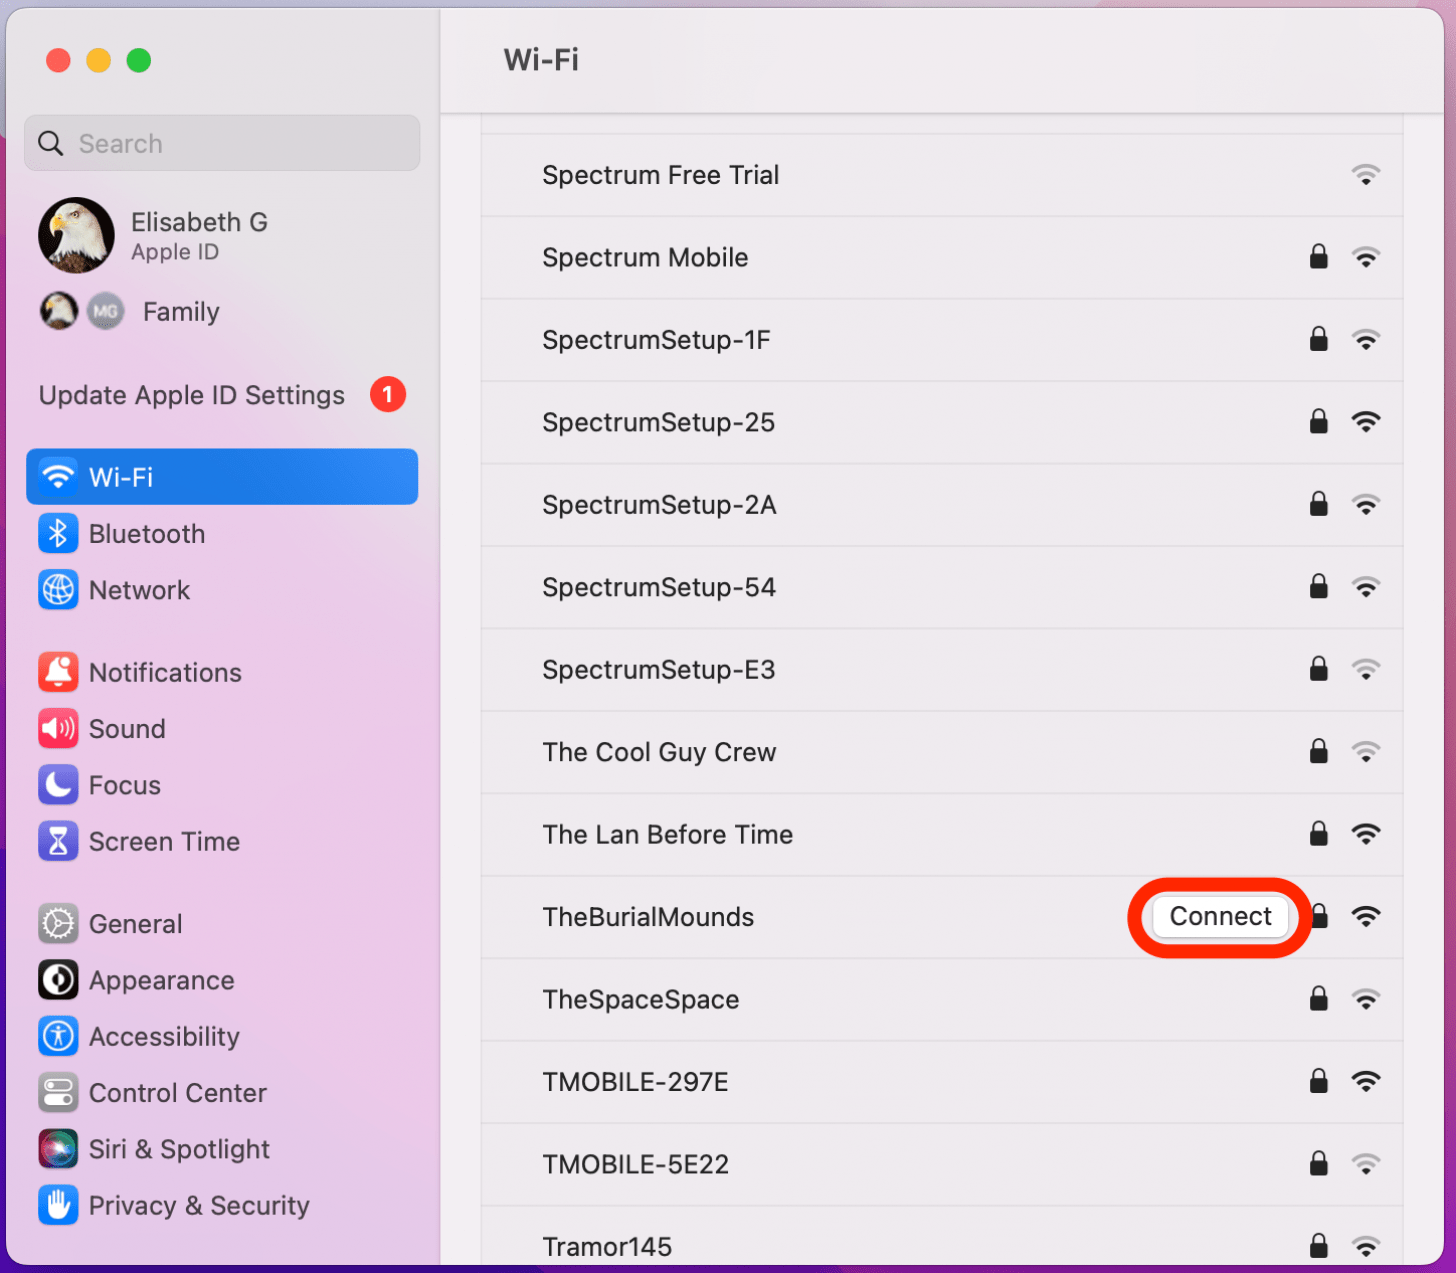Viewport: 1456px width, 1273px height.
Task: Click in the Search field
Action: [x=222, y=143]
